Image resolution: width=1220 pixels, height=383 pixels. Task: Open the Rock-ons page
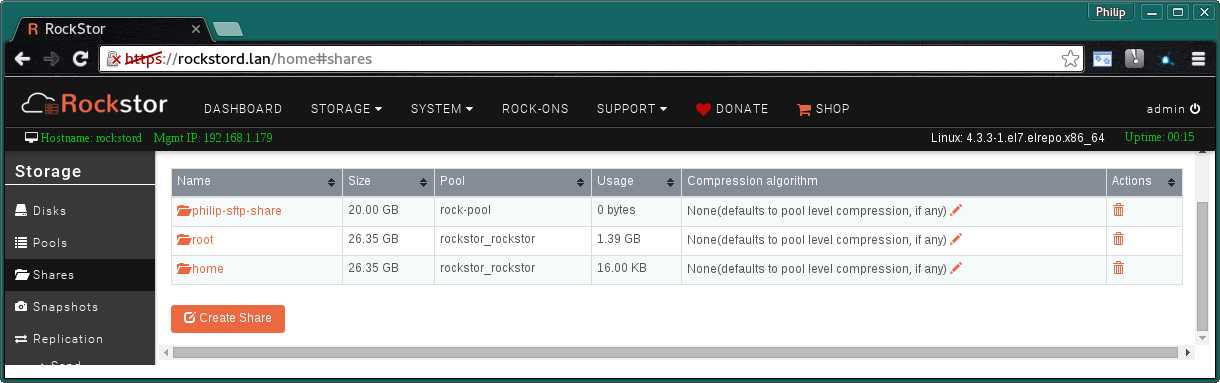coord(535,109)
